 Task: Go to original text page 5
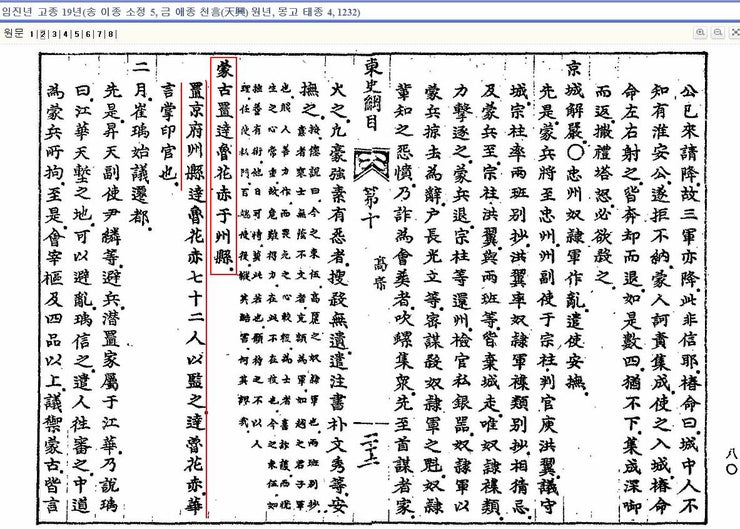click(77, 34)
